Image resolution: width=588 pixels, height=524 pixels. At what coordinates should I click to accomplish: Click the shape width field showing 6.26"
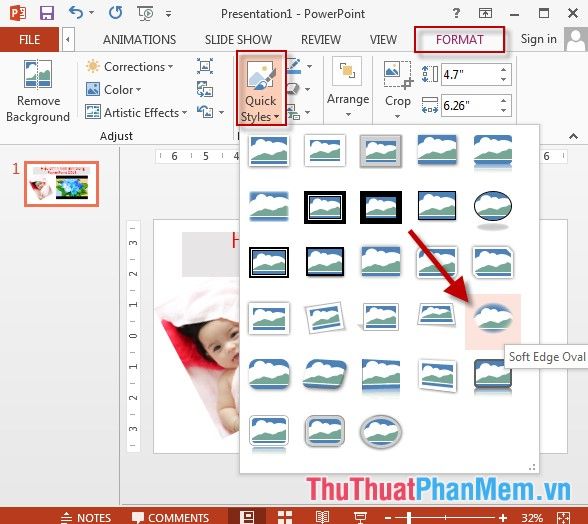tap(470, 105)
